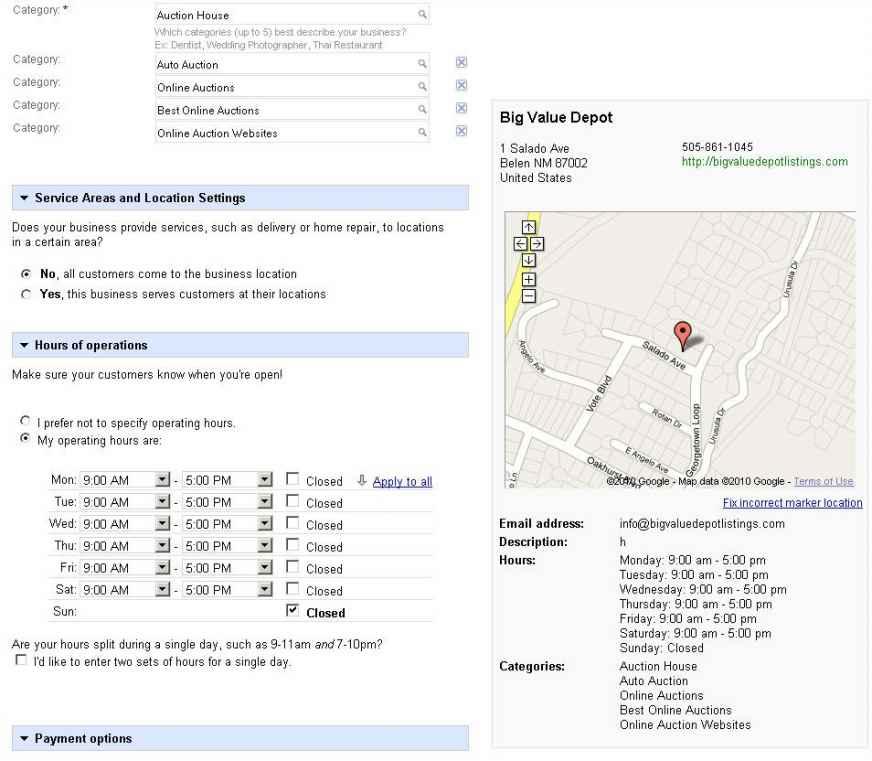Screen dimensions: 872x761
Task: Click the Best Online Auctions category field
Action: [285, 110]
